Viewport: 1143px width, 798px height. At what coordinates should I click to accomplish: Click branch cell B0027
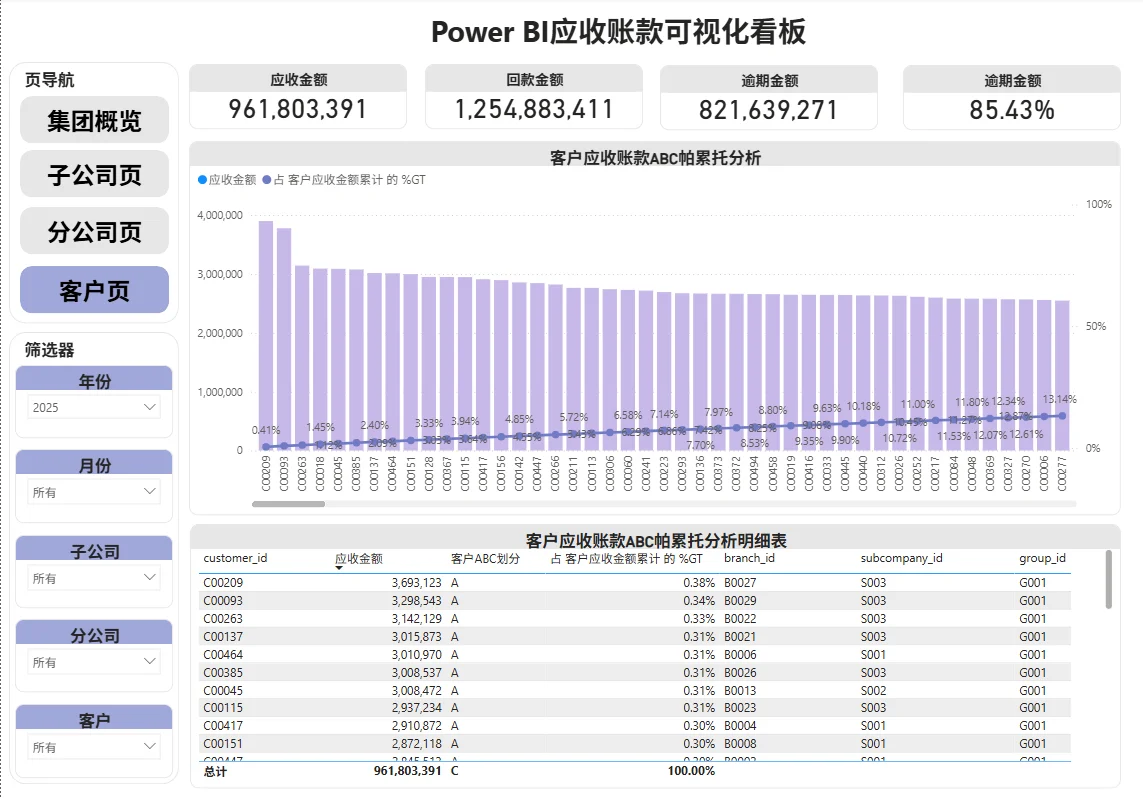coord(740,583)
